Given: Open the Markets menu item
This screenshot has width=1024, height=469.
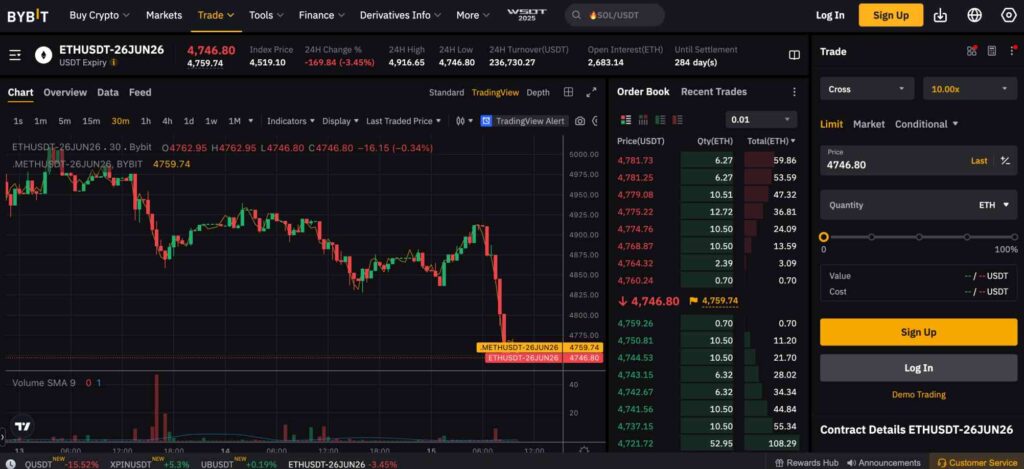Looking at the screenshot, I should (164, 15).
